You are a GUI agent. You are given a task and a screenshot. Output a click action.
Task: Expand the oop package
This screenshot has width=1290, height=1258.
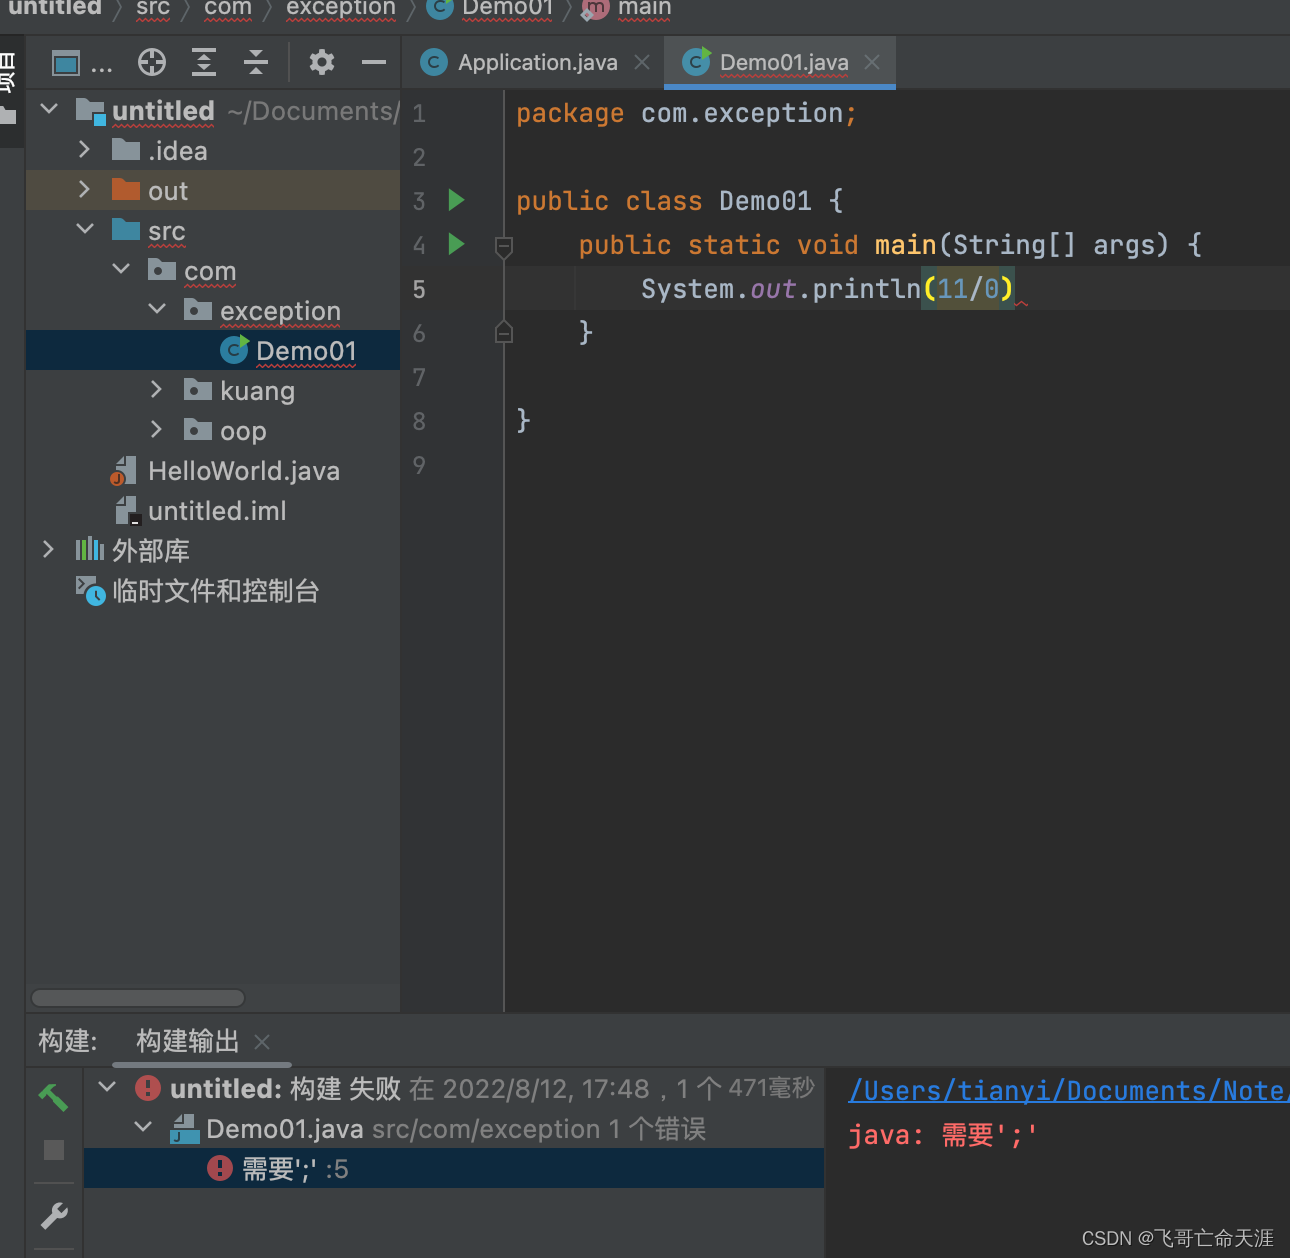(x=157, y=429)
